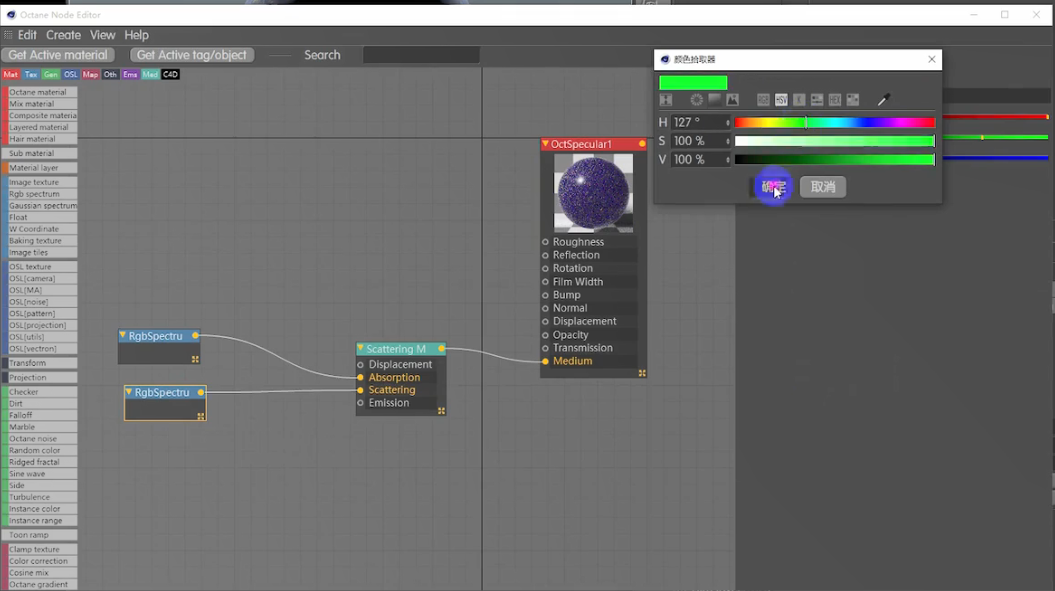Screen dimensions: 1055x591
Task: Click Get Active tag/object button
Action: click(192, 55)
